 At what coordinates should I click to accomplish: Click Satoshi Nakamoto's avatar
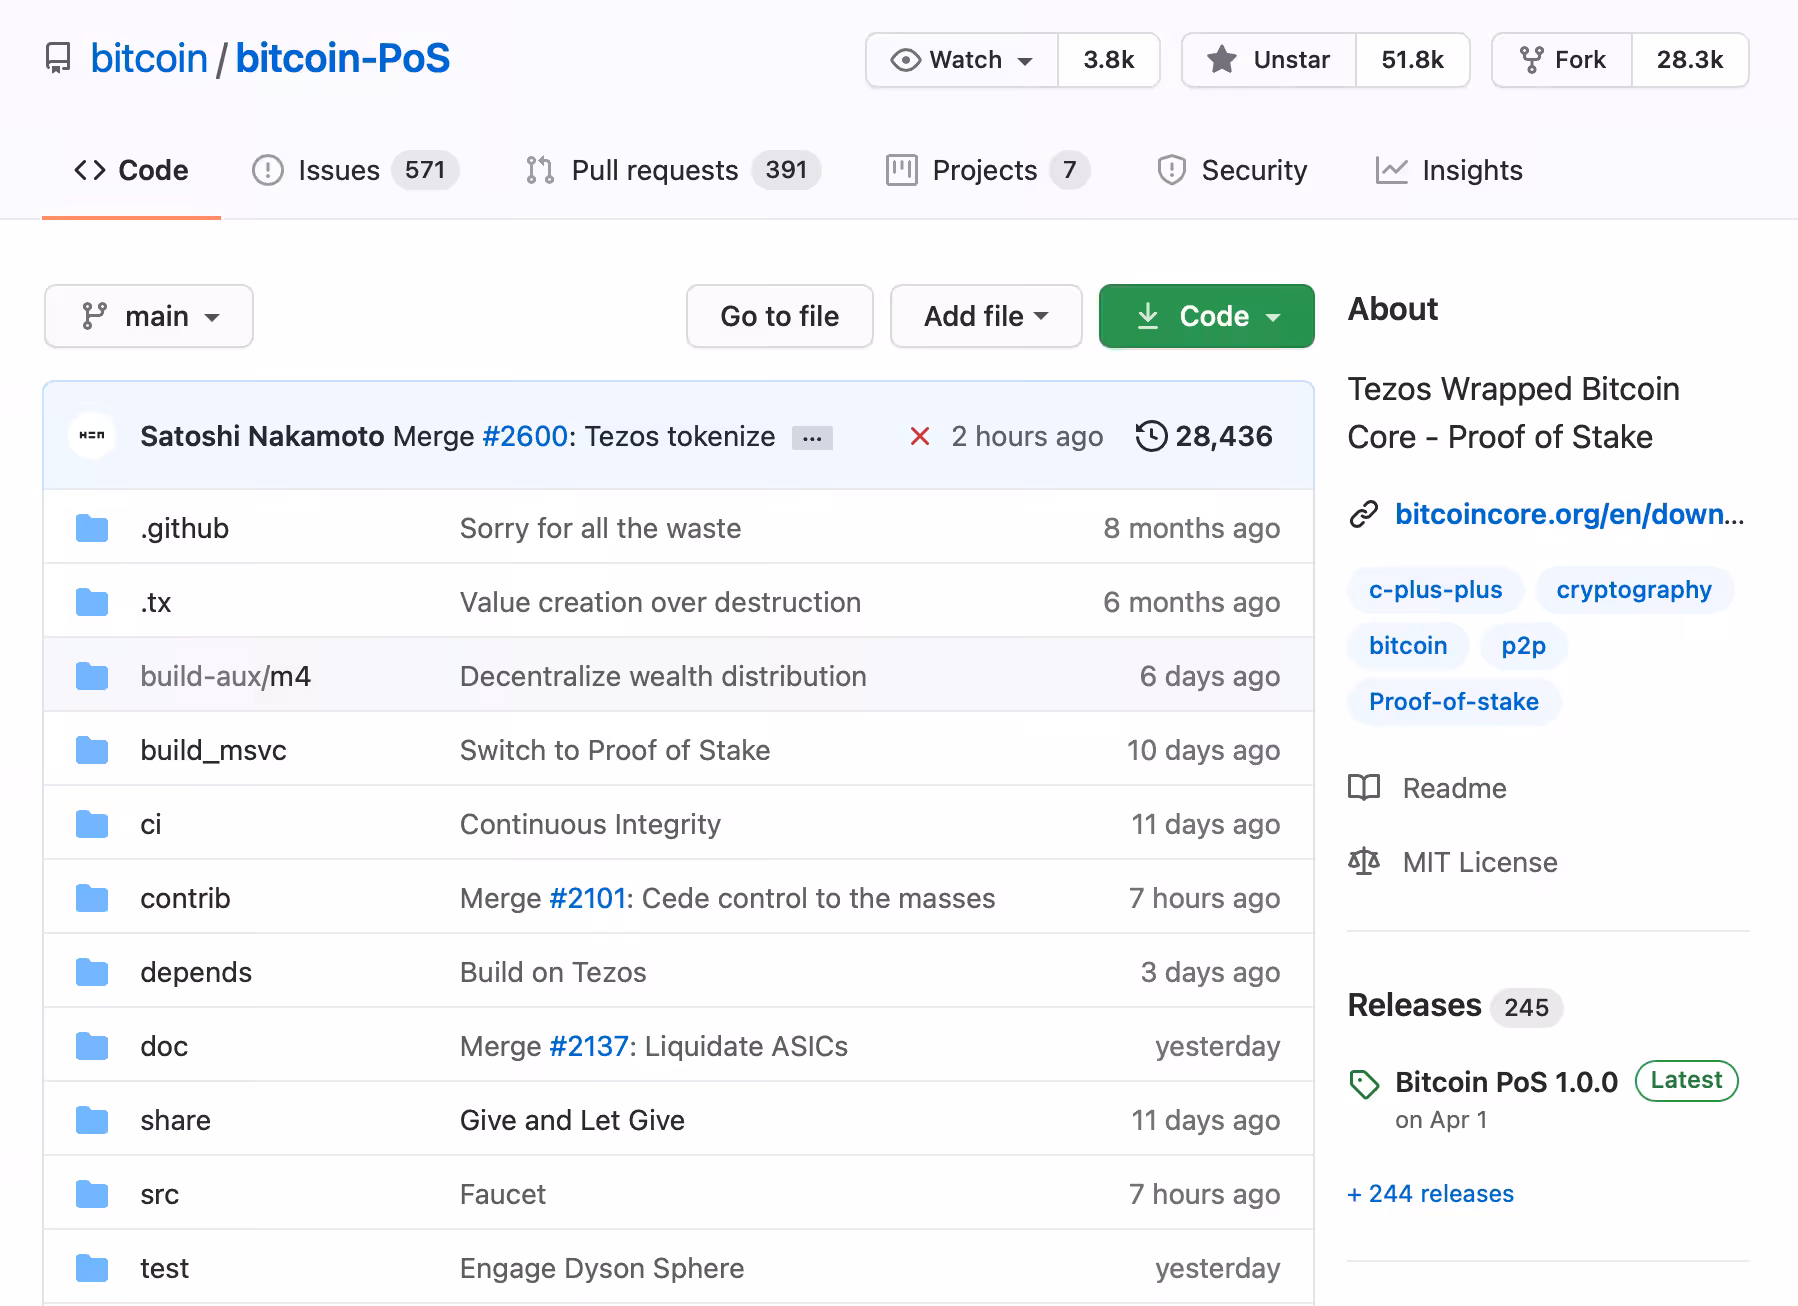click(x=92, y=436)
